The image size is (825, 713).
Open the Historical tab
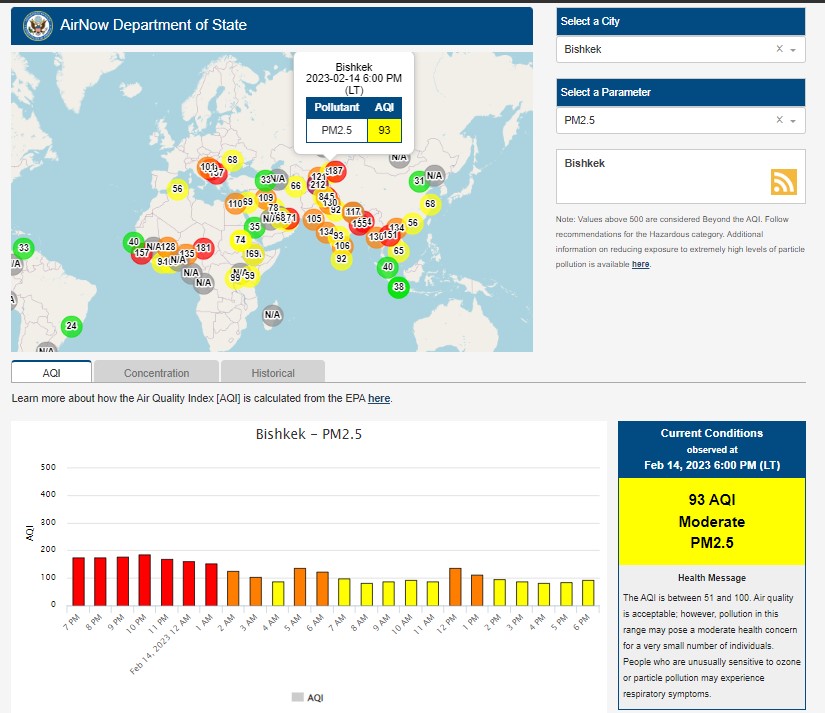[273, 373]
